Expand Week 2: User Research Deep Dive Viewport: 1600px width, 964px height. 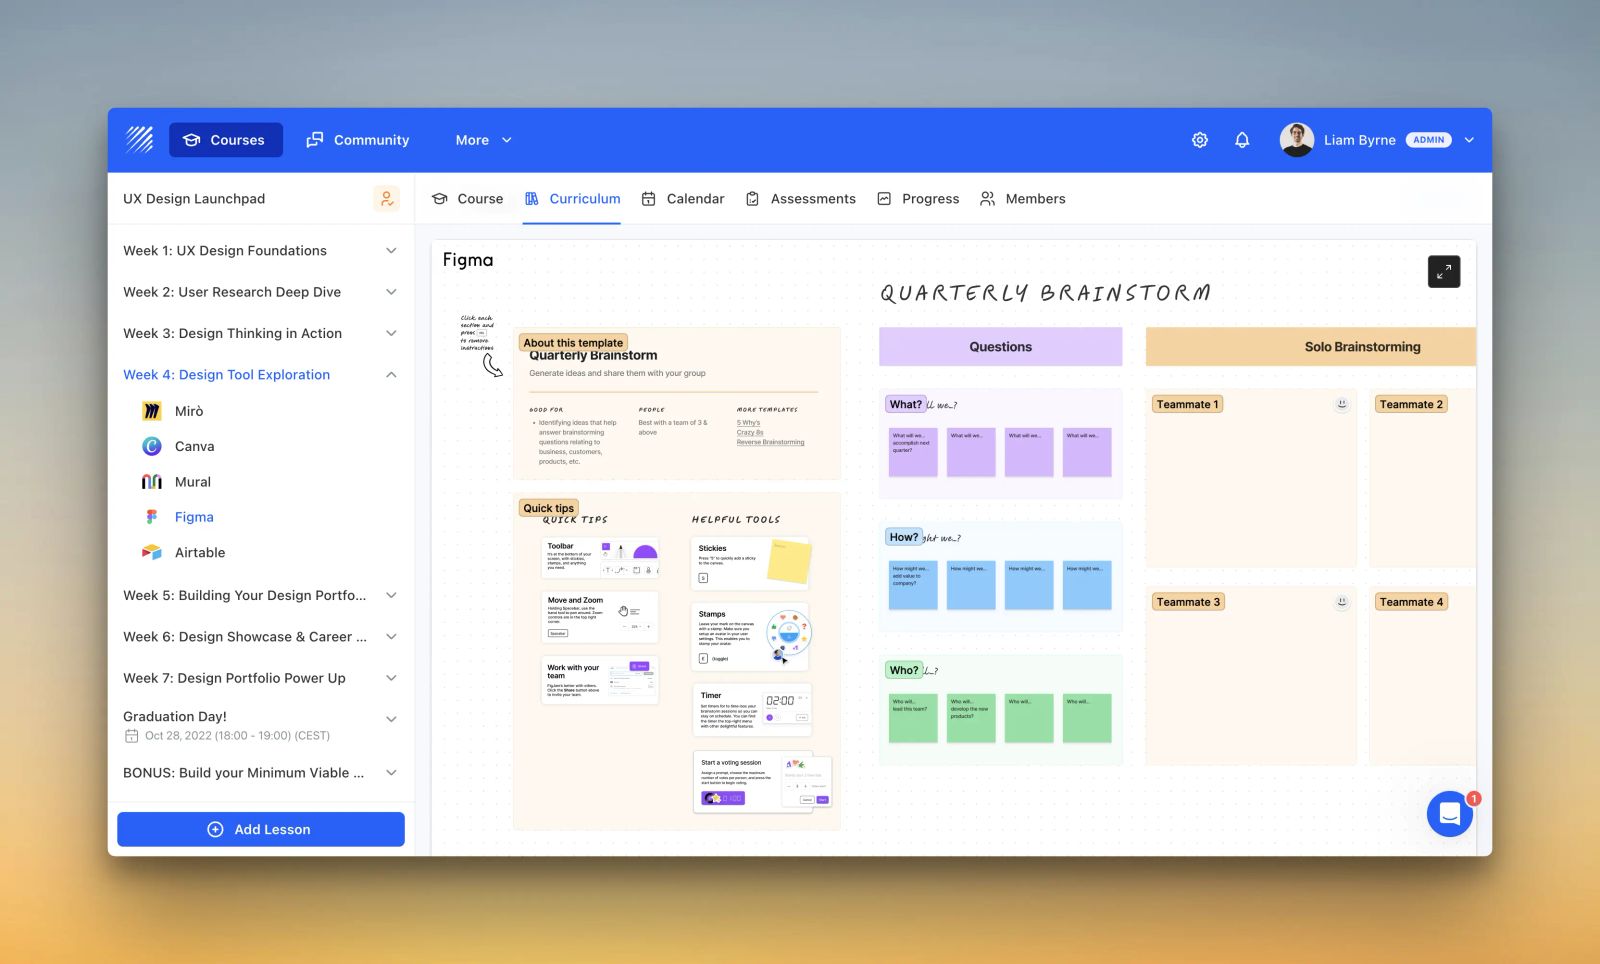[391, 292]
